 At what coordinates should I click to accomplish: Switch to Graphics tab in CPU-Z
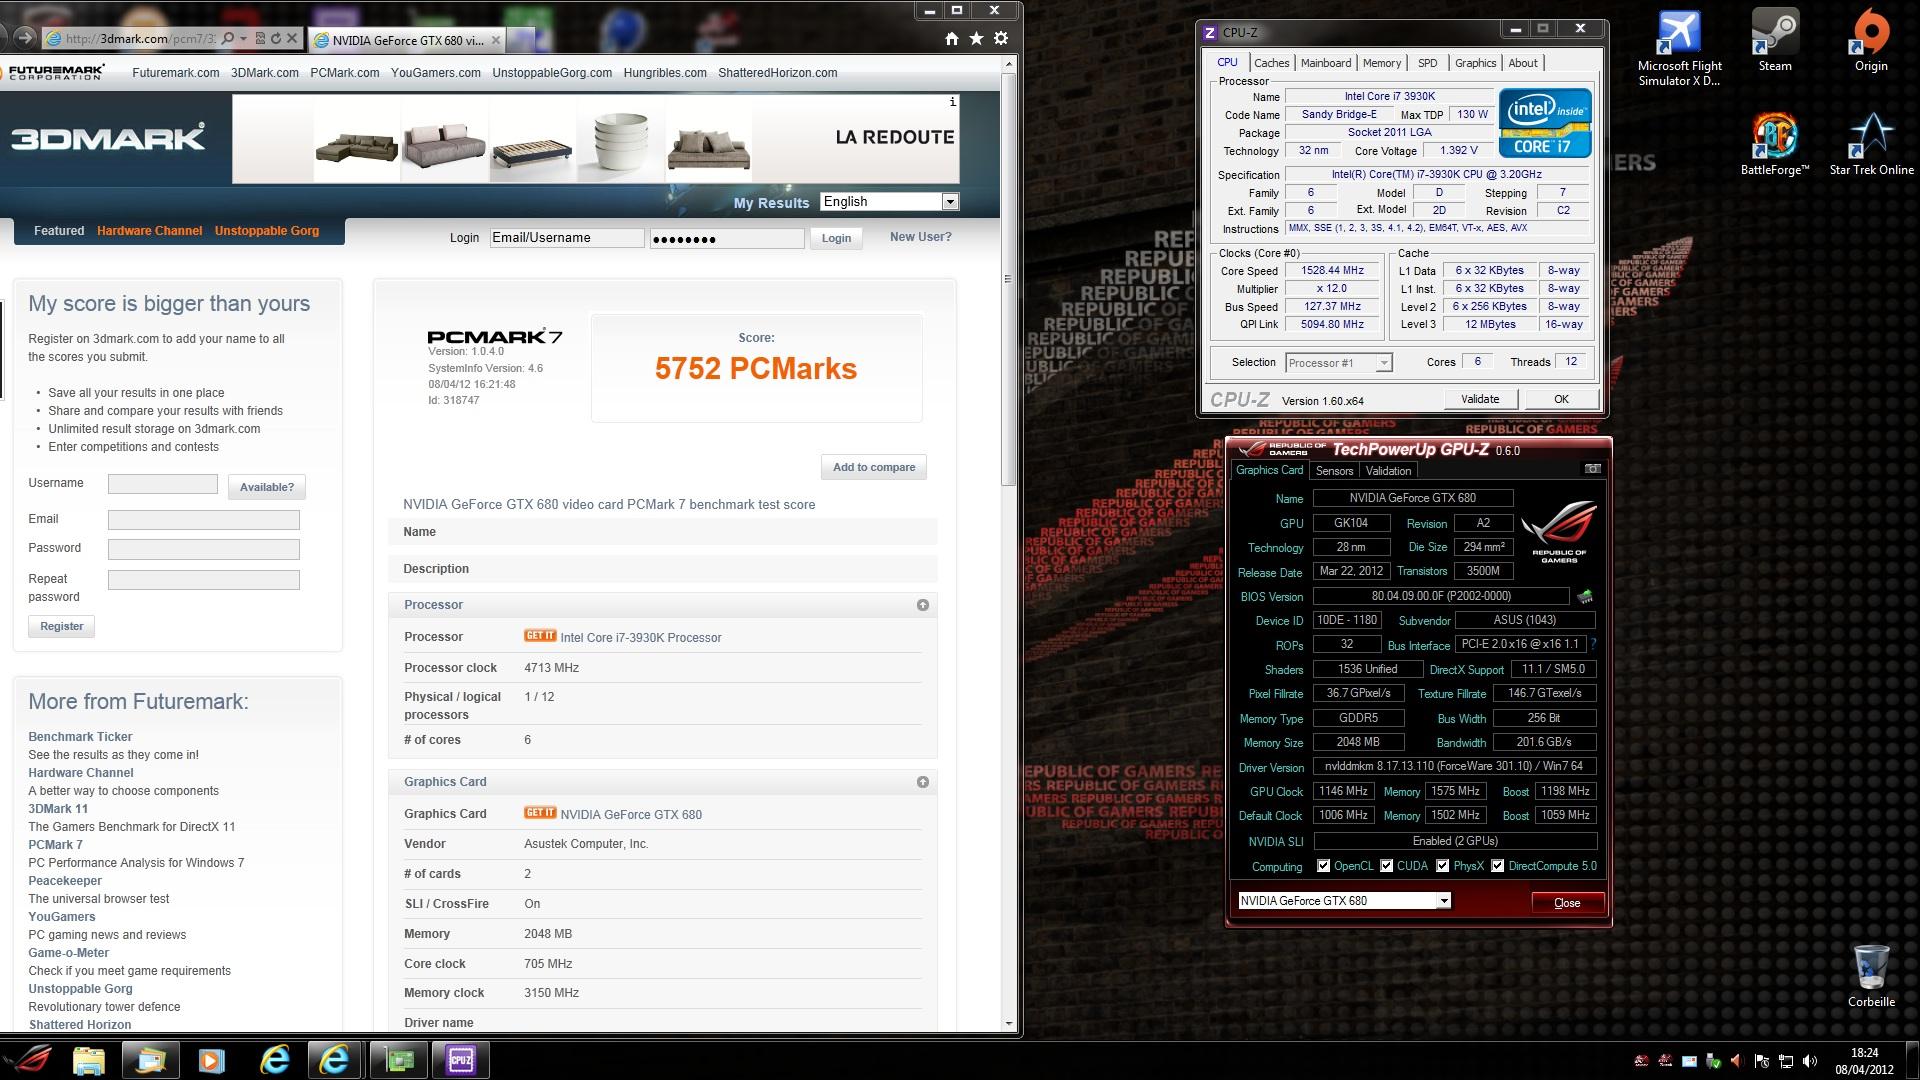(x=1475, y=63)
